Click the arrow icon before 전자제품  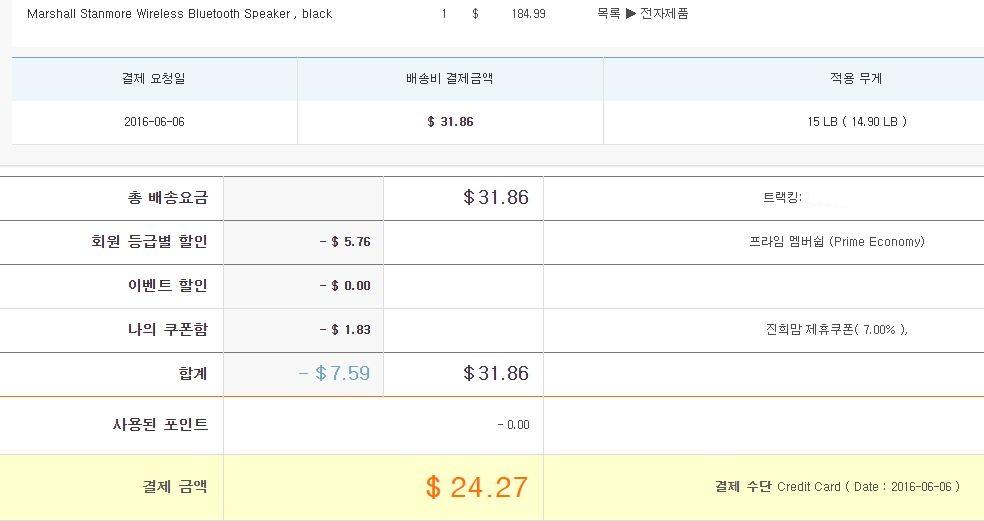(631, 14)
